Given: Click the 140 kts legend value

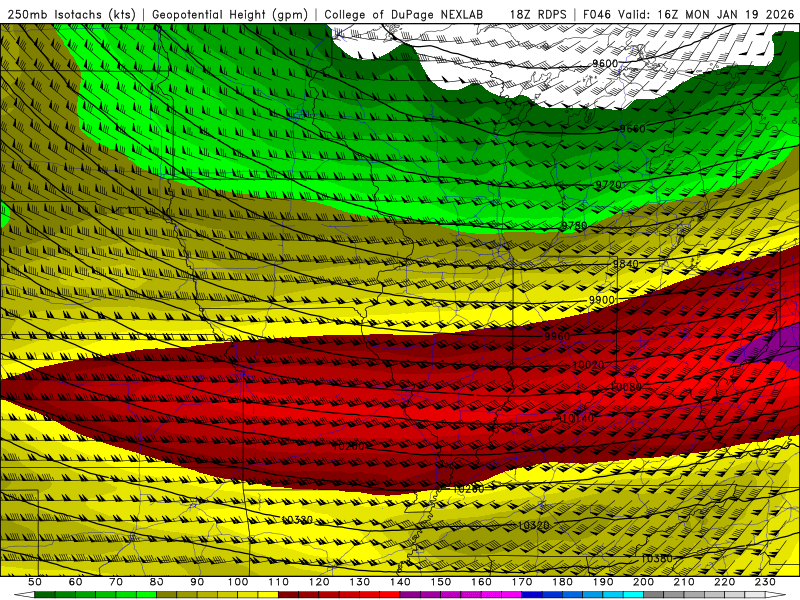Looking at the screenshot, I should (401, 582).
